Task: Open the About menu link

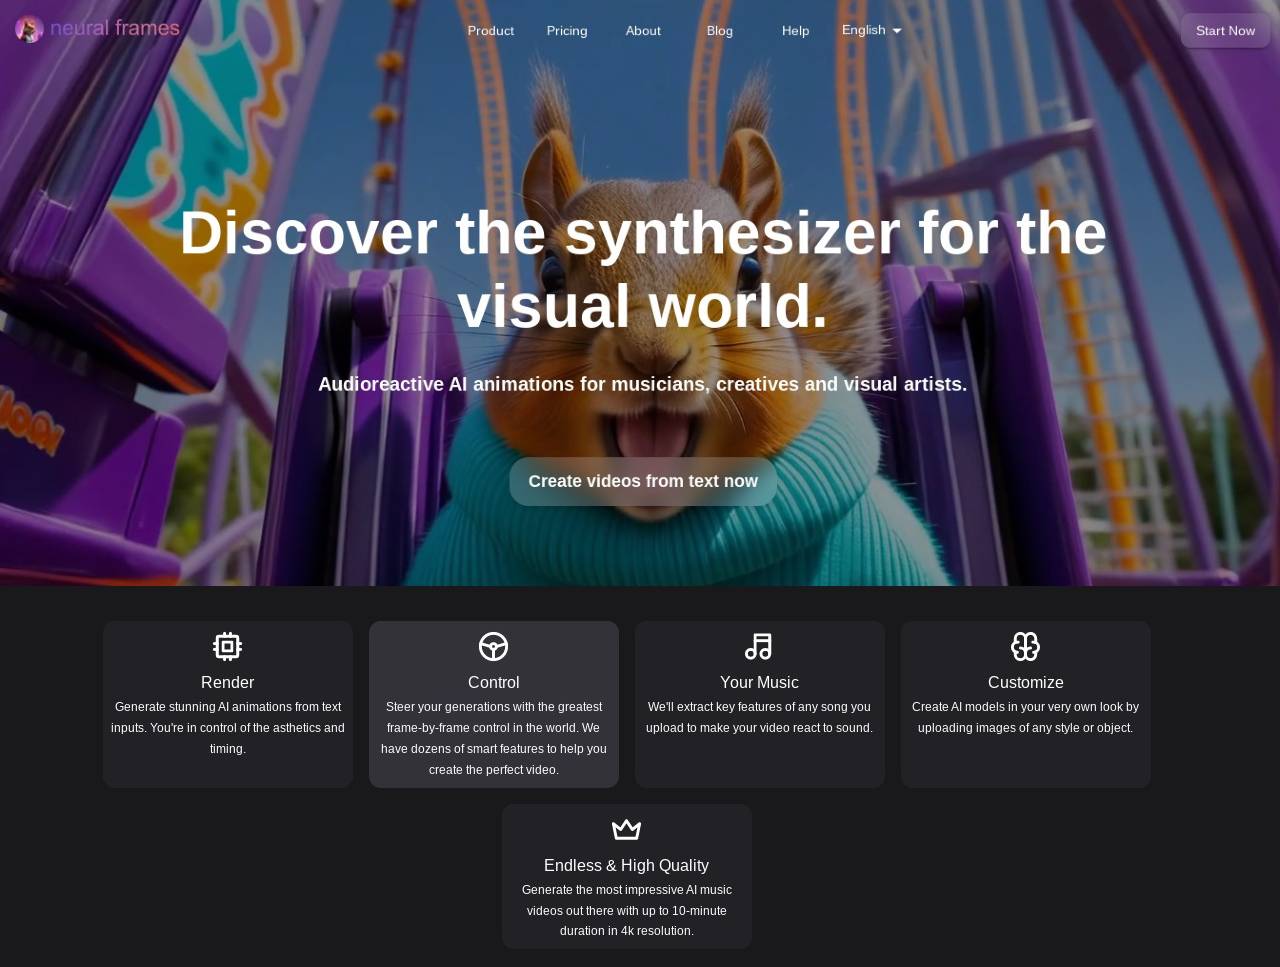Action: coord(643,31)
